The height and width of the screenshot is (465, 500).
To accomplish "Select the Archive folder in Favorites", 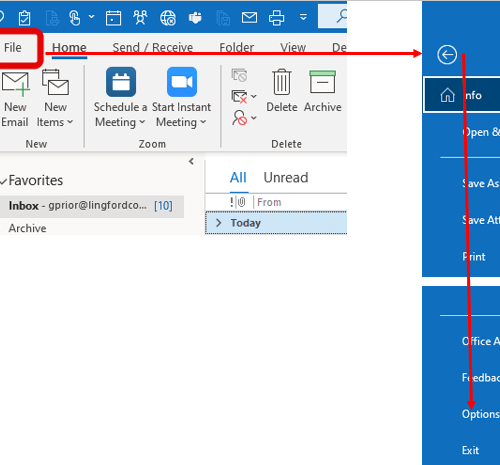I will tap(28, 228).
